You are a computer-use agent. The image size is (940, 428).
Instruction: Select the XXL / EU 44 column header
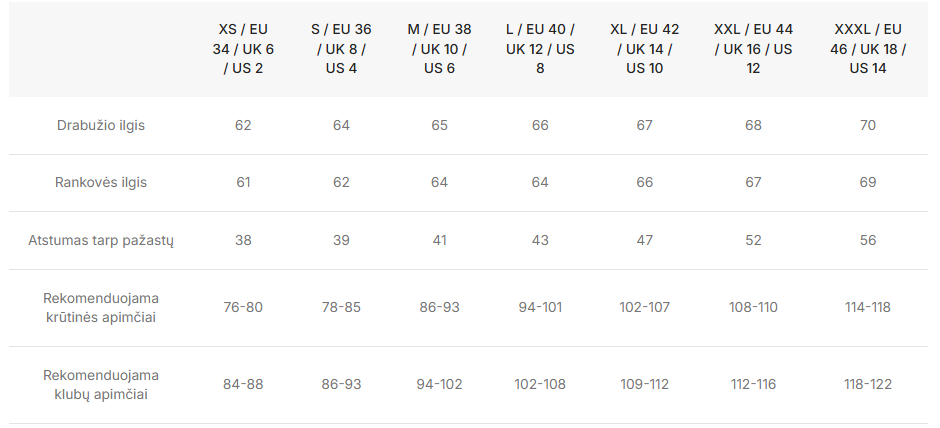[754, 49]
